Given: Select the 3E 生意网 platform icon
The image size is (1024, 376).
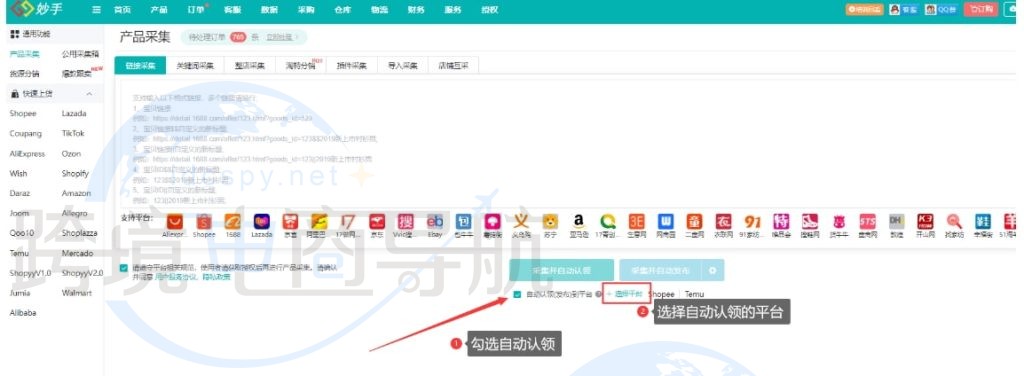Looking at the screenshot, I should pos(636,222).
